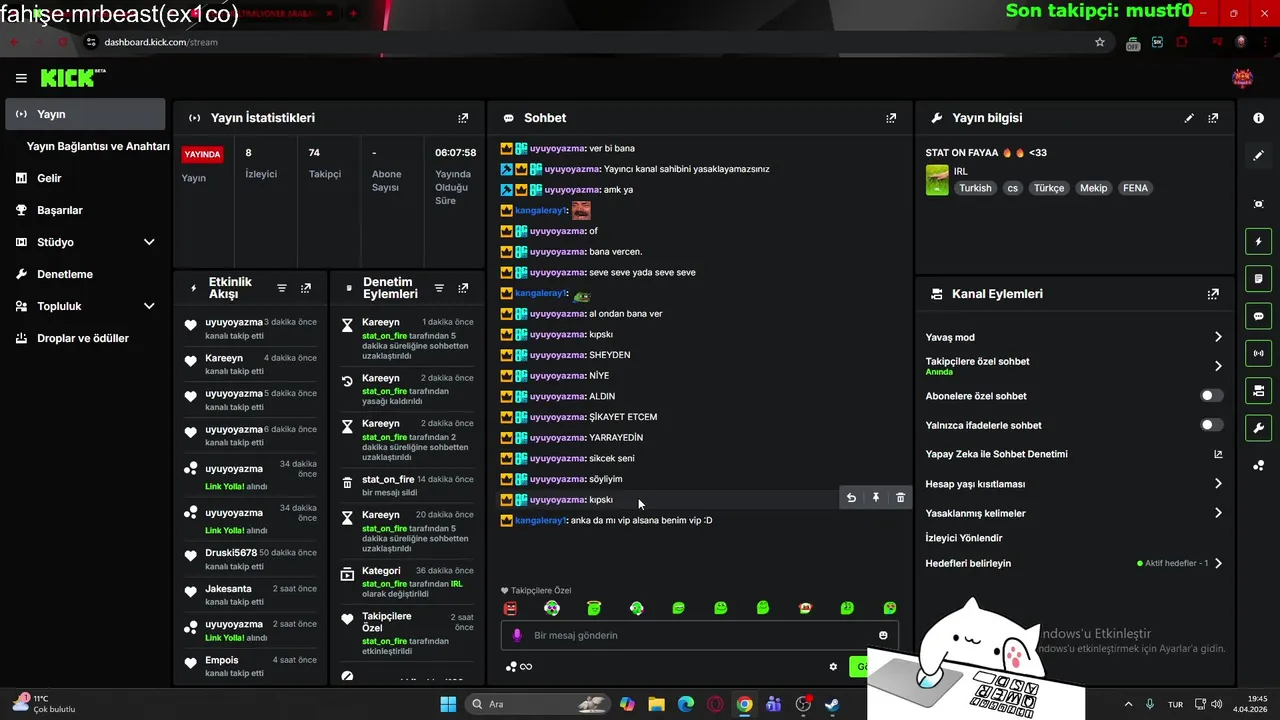Open Yayın Bağlantısı ve Anahtarı page
Image resolution: width=1280 pixels, height=720 pixels.
[x=98, y=146]
